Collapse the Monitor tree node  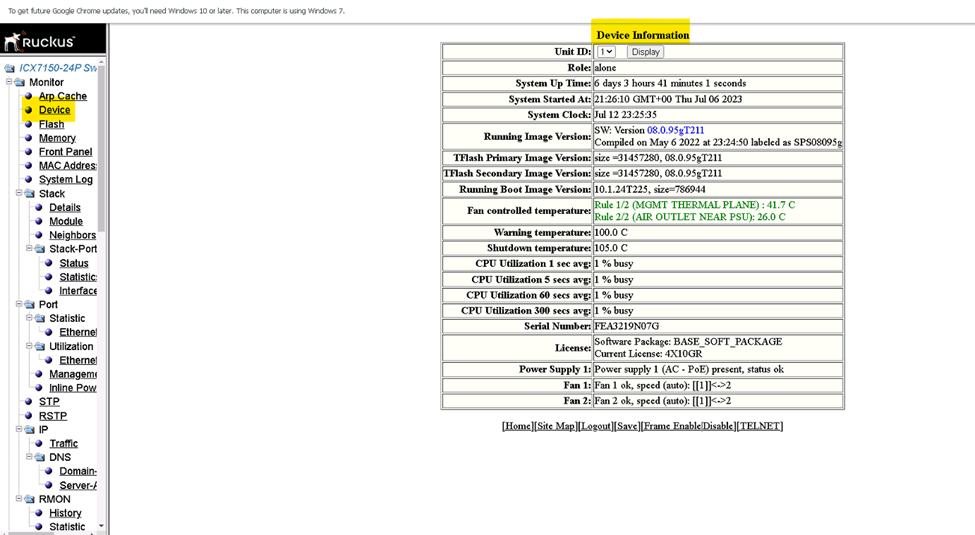[x=9, y=81]
